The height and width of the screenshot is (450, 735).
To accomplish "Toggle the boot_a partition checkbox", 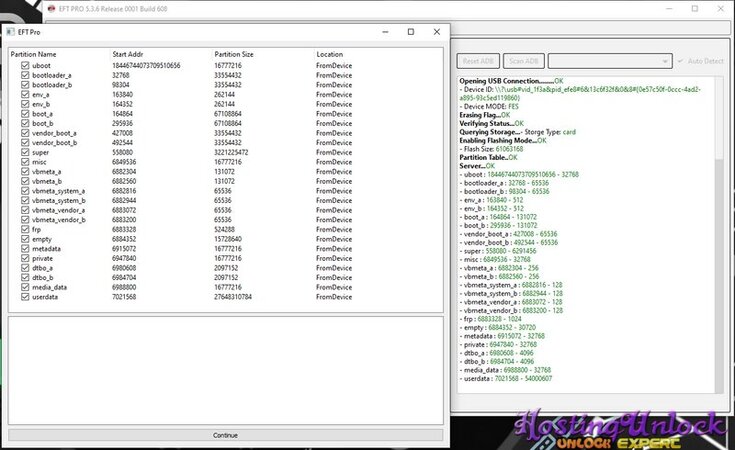I will 13,113.
